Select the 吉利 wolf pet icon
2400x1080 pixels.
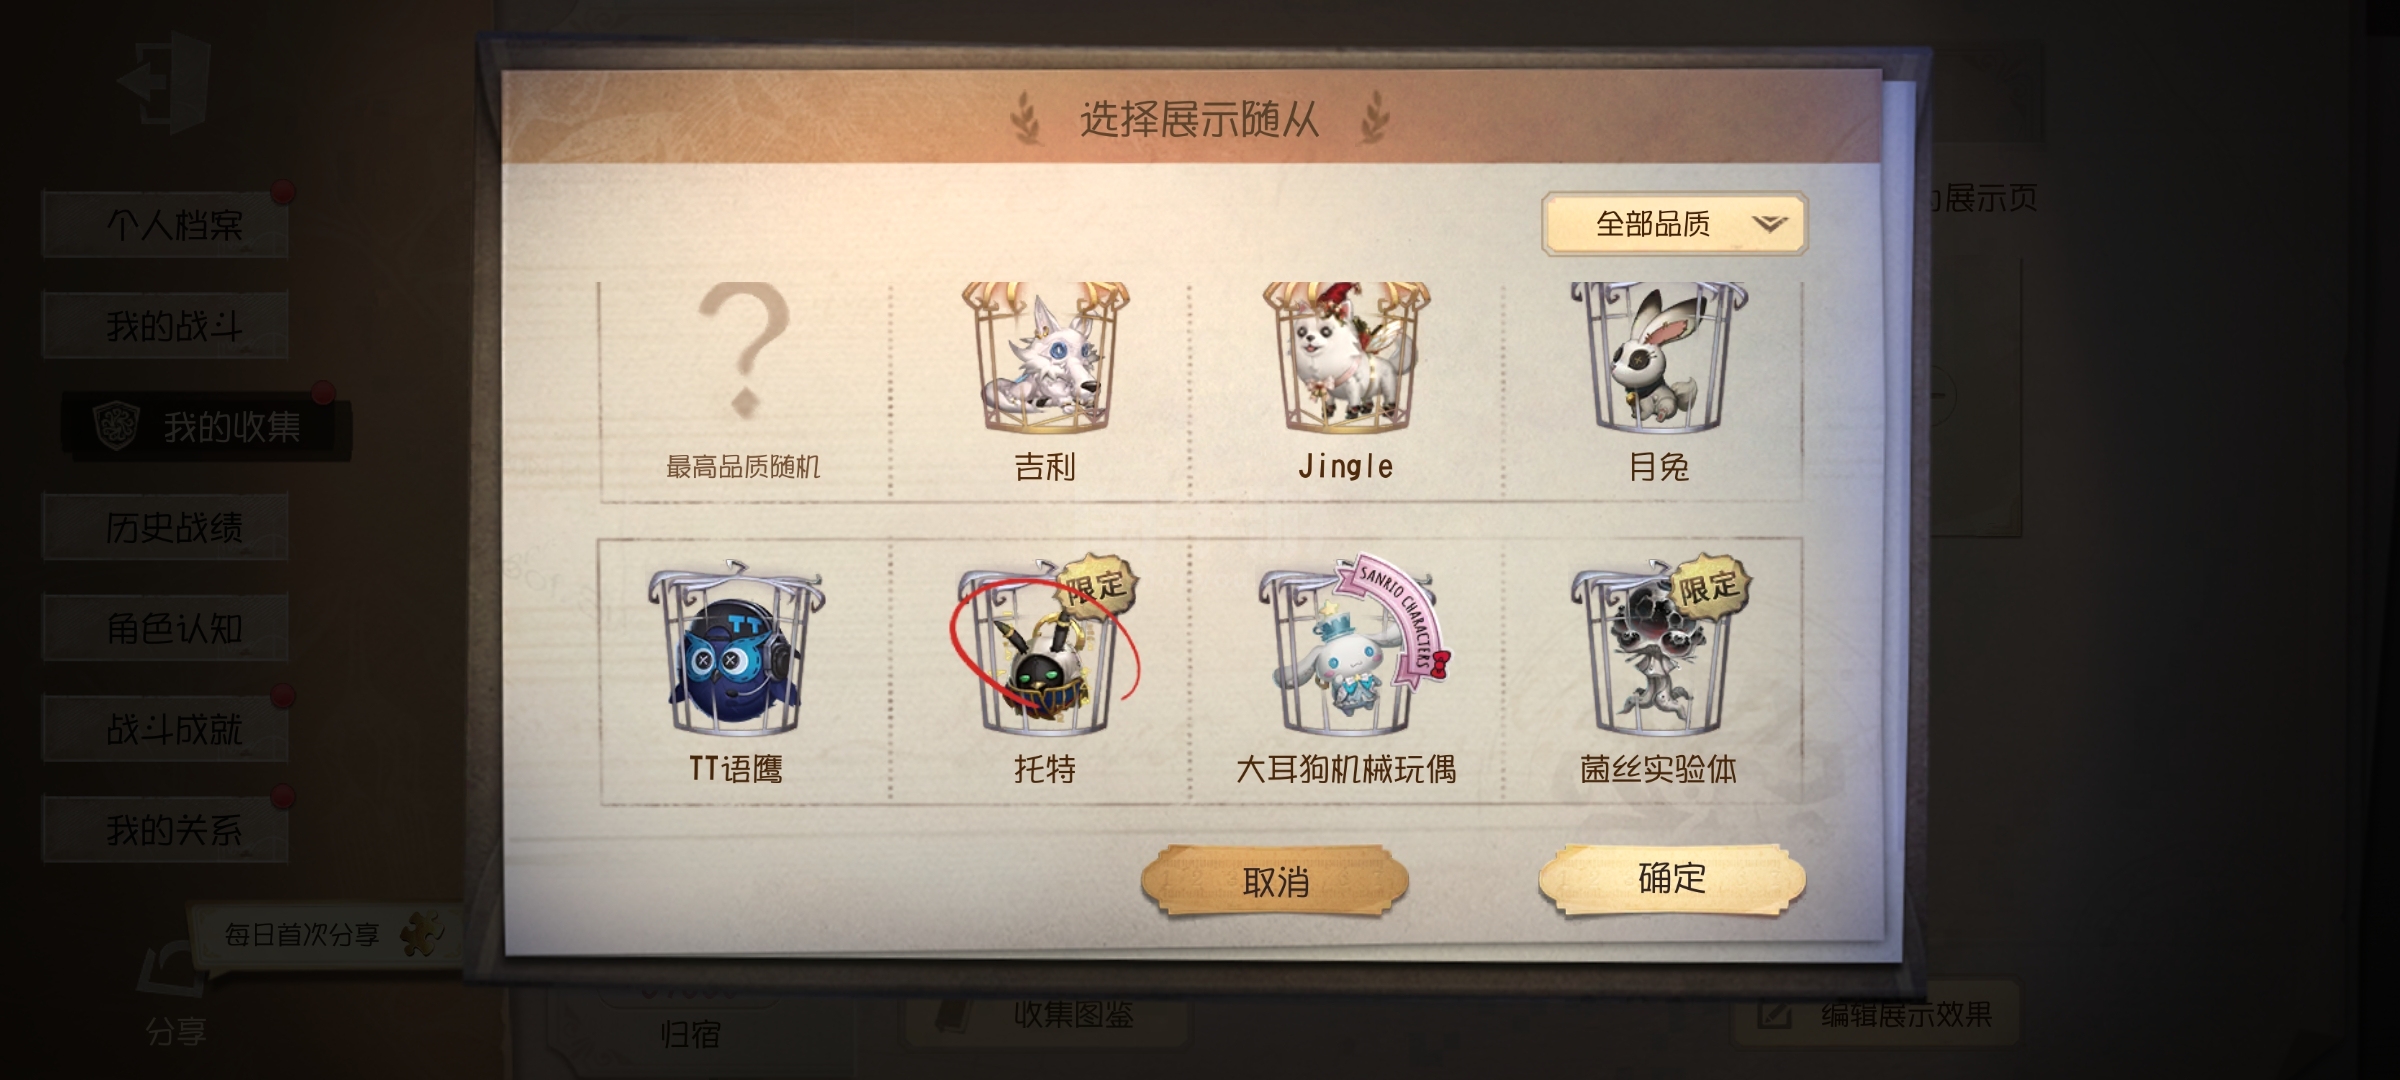coord(1045,358)
